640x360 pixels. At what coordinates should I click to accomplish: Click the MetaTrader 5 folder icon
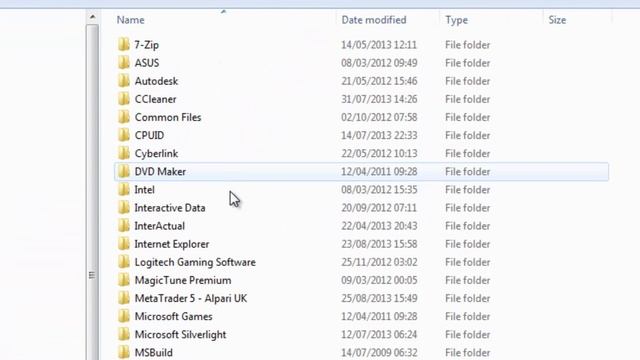point(124,298)
